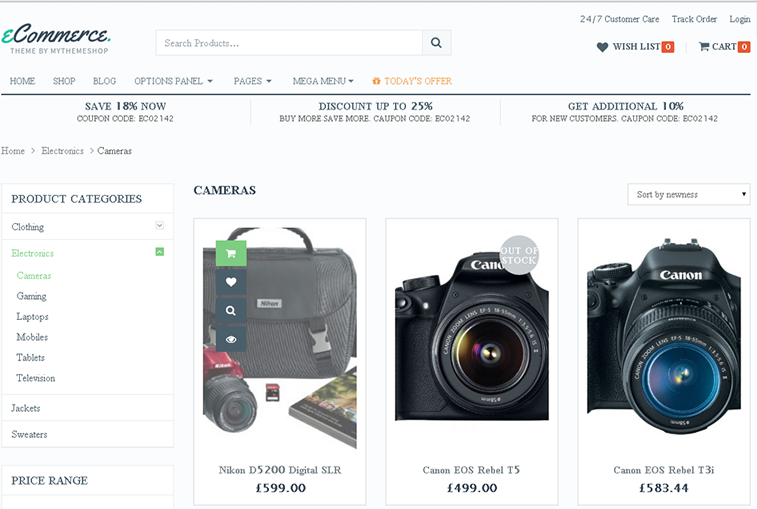The image size is (757, 509).
Task: Open the Shop menu item
Action: tap(64, 81)
